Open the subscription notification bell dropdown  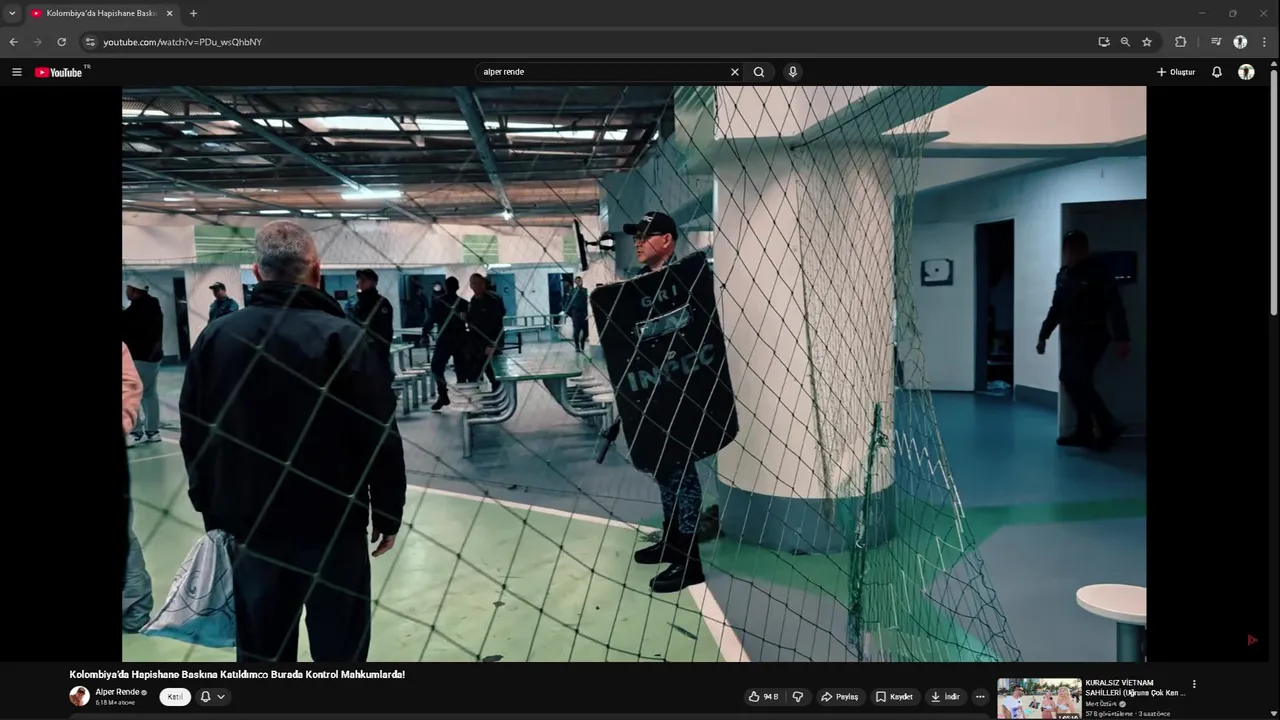[x=213, y=697]
